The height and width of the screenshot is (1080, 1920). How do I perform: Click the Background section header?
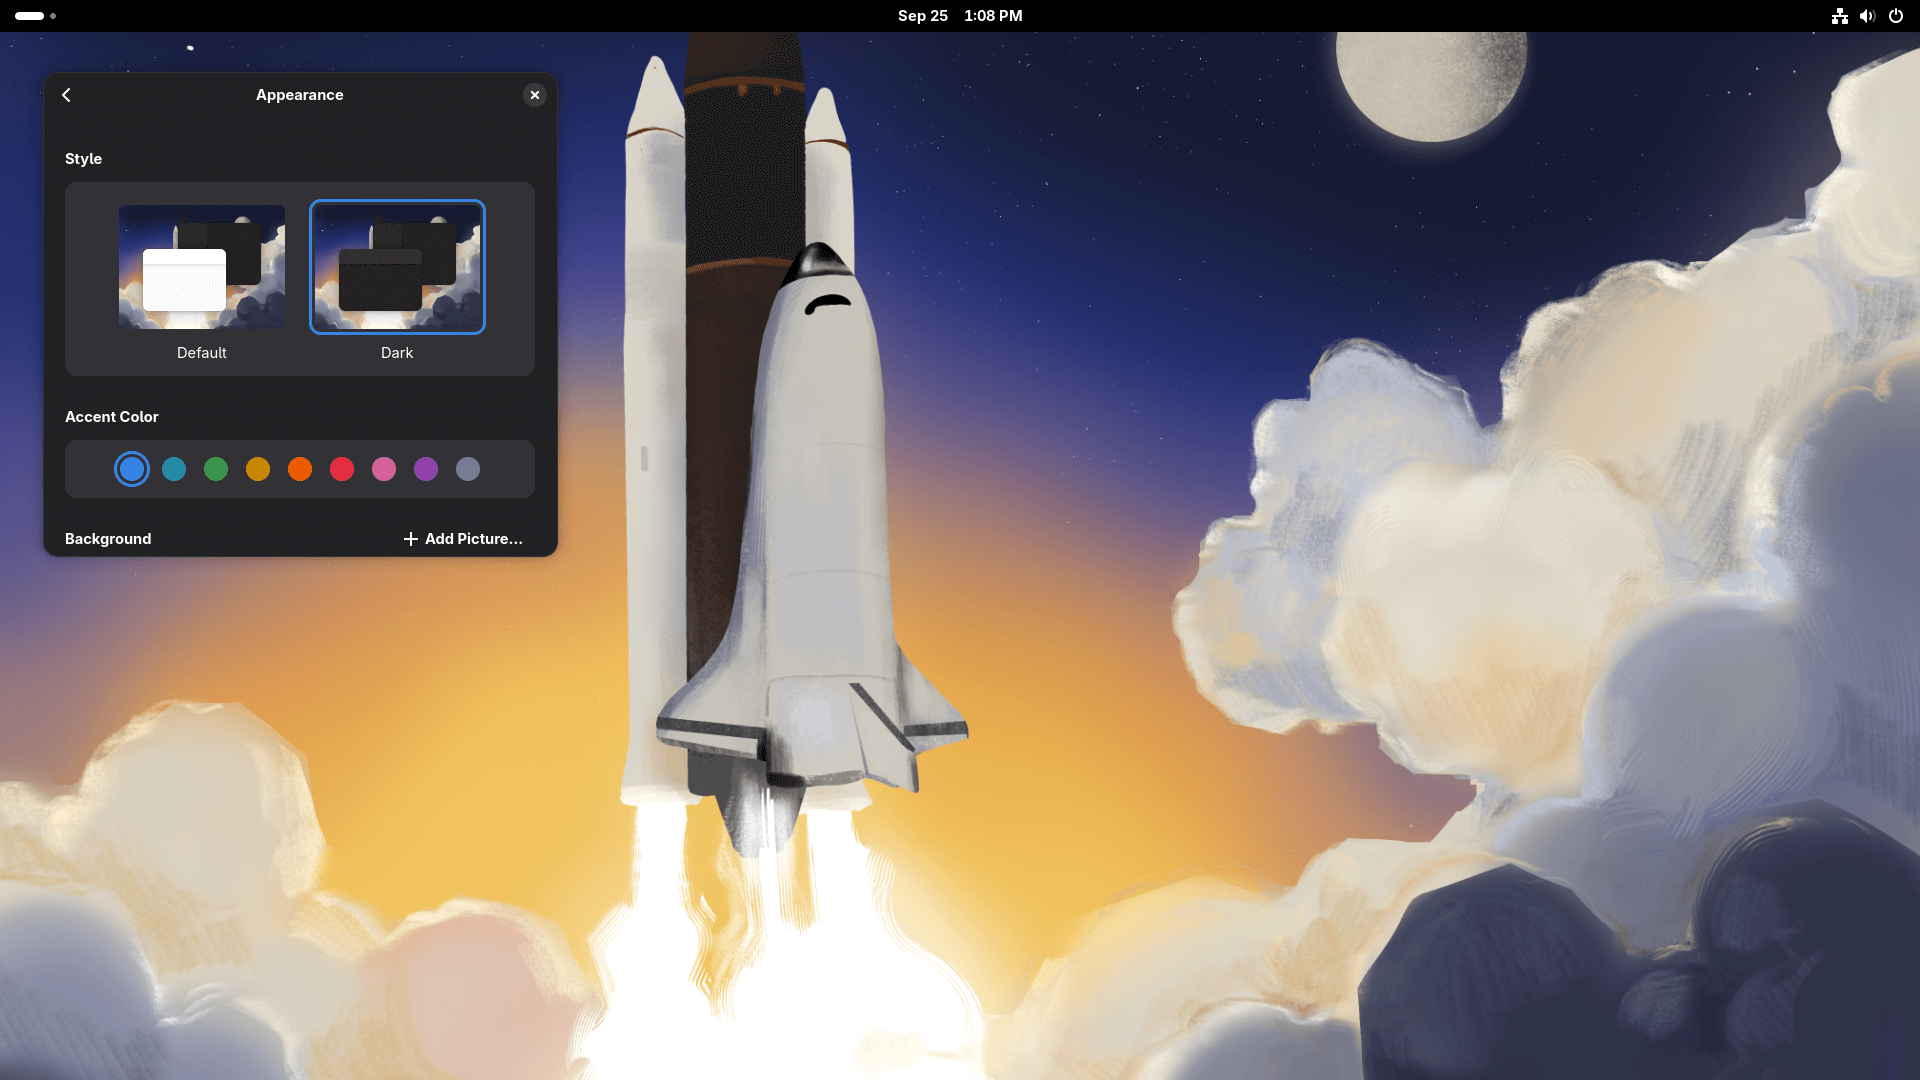pos(107,539)
